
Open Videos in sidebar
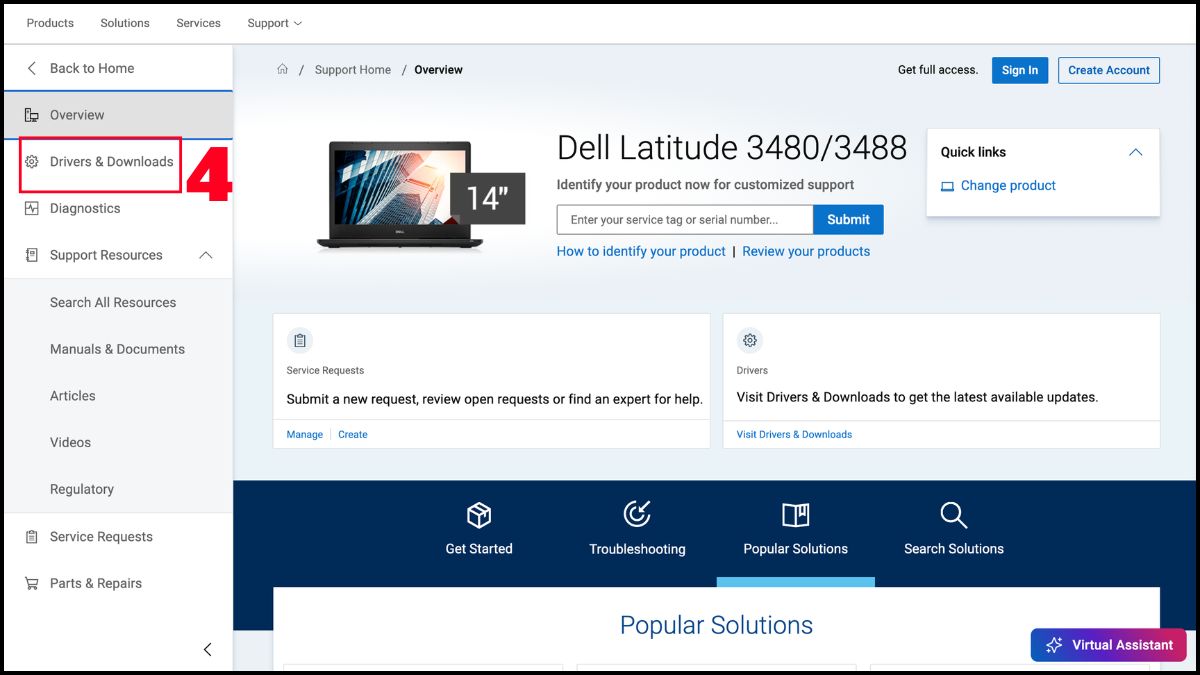pos(70,442)
